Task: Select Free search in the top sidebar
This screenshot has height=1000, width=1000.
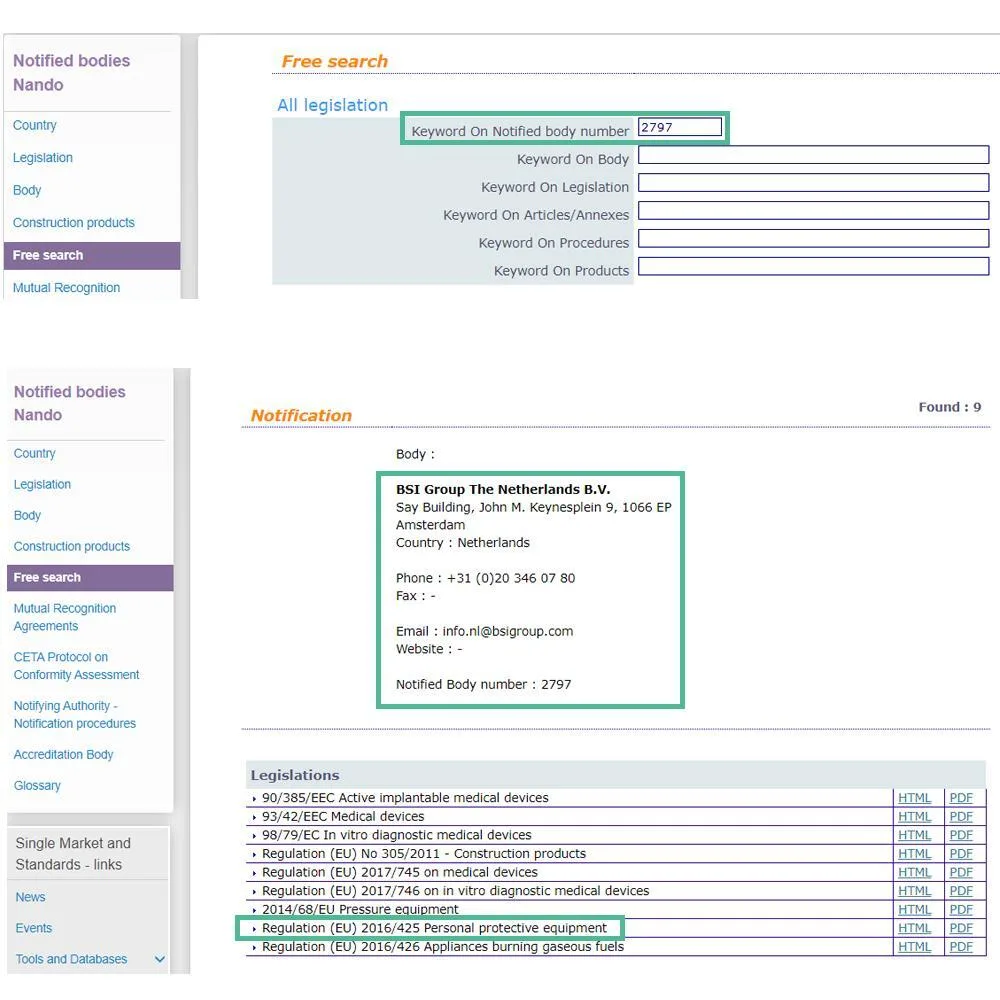Action: point(92,255)
